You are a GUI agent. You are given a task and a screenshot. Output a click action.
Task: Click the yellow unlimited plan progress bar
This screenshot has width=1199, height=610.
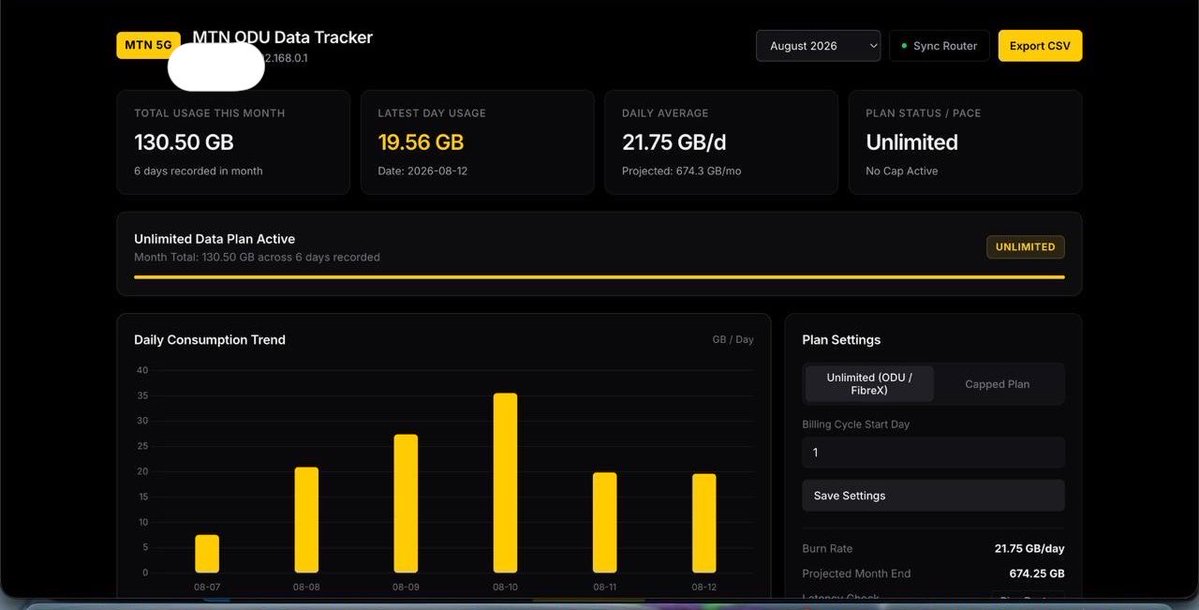pyautogui.click(x=600, y=277)
